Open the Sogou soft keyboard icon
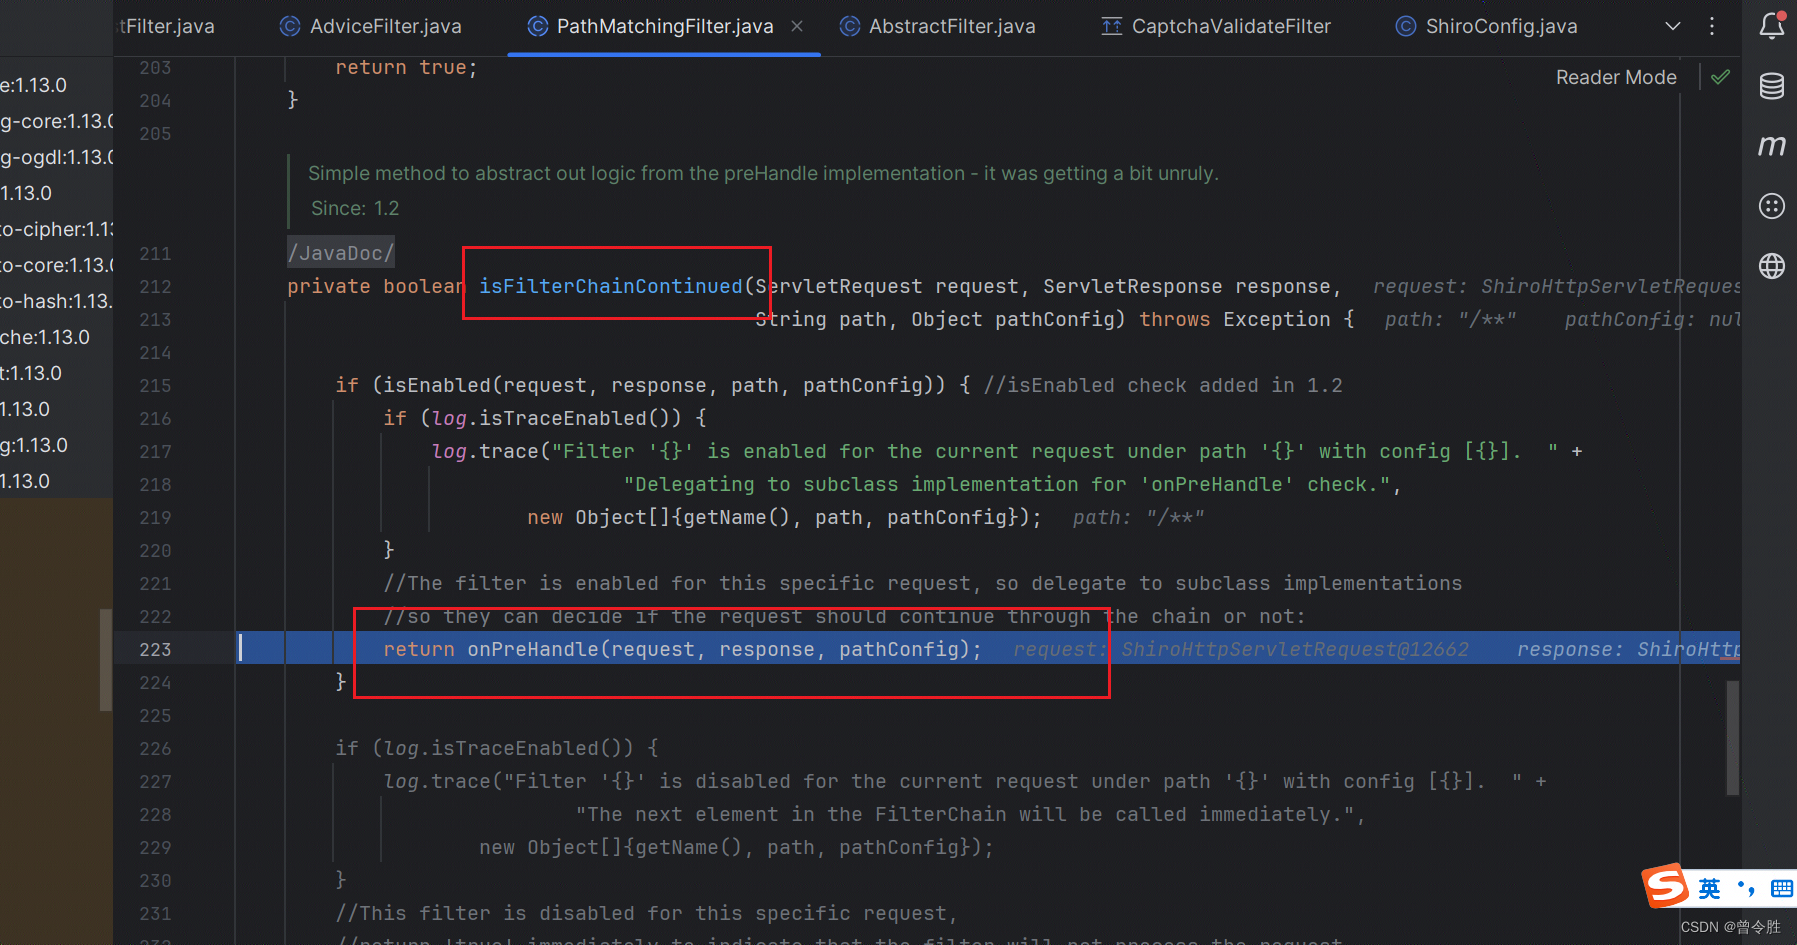The image size is (1797, 945). click(1782, 888)
